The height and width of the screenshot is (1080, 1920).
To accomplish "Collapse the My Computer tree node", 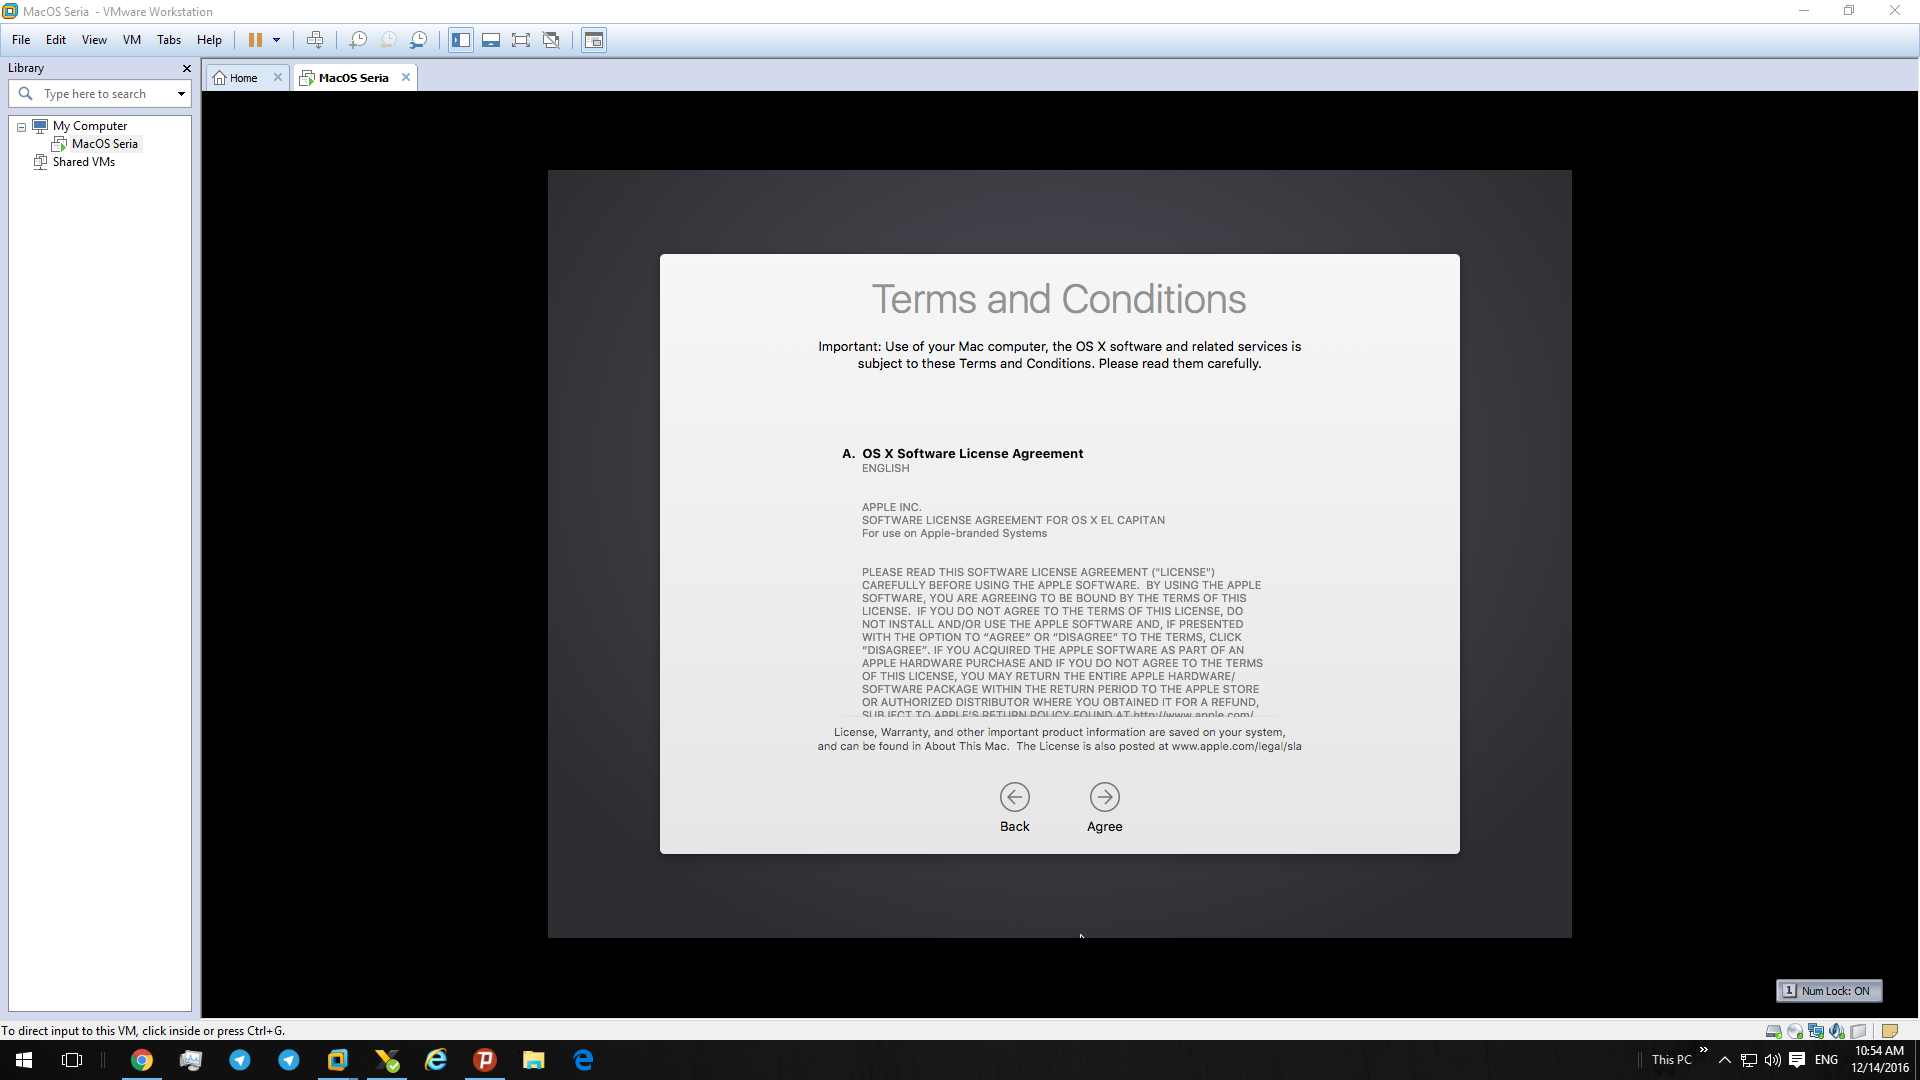I will [x=21, y=127].
